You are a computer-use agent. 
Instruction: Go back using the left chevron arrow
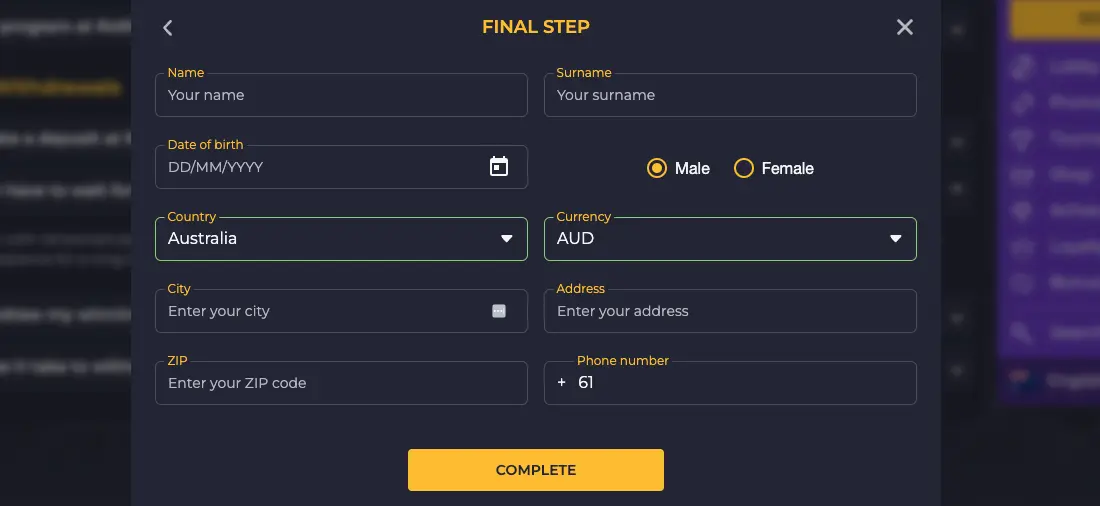pos(167,27)
